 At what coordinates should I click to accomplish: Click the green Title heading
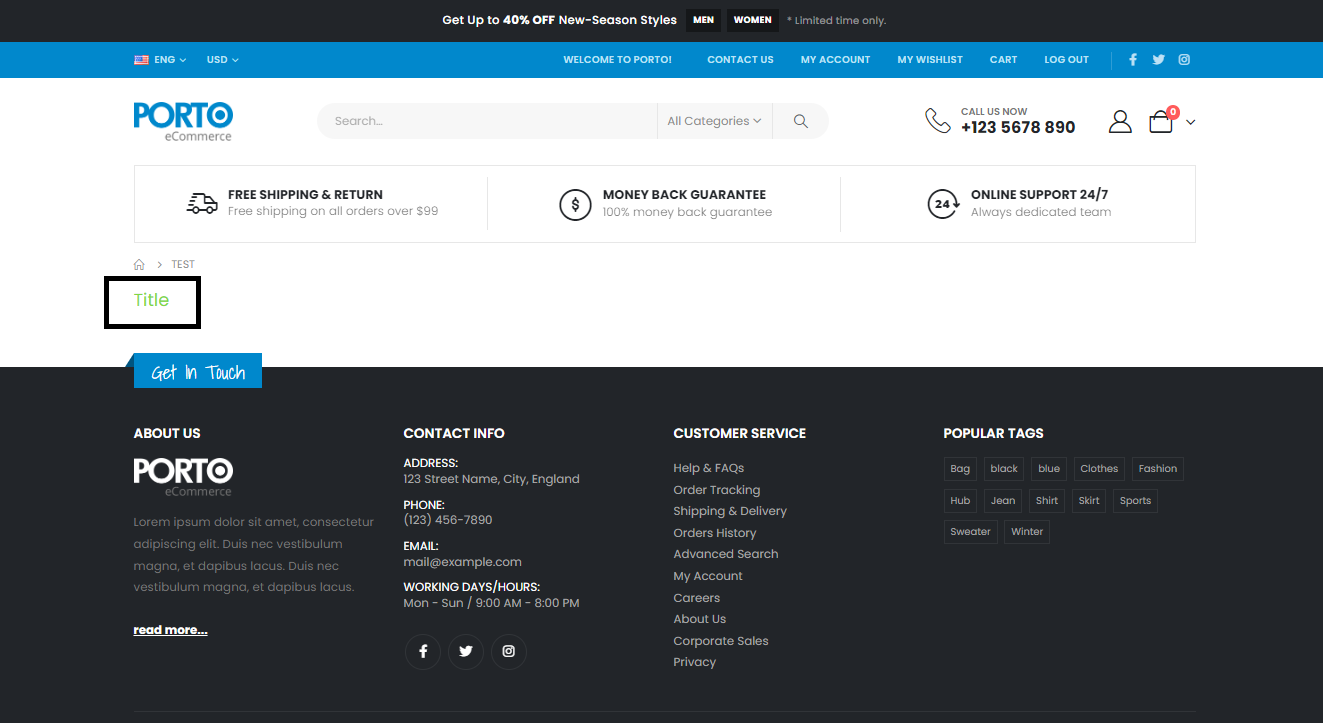151,300
